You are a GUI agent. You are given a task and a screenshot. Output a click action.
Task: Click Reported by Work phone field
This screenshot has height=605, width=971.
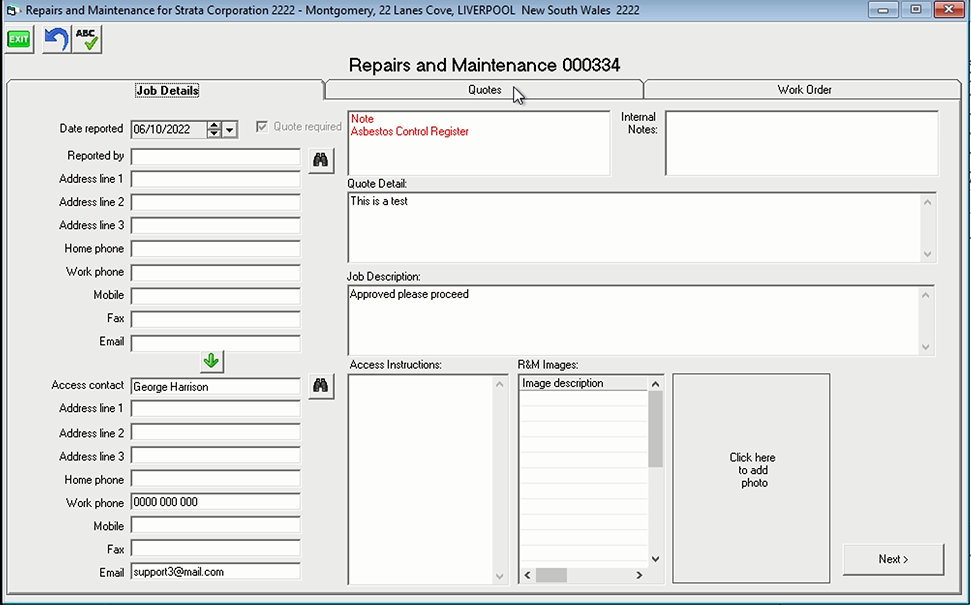(216, 272)
